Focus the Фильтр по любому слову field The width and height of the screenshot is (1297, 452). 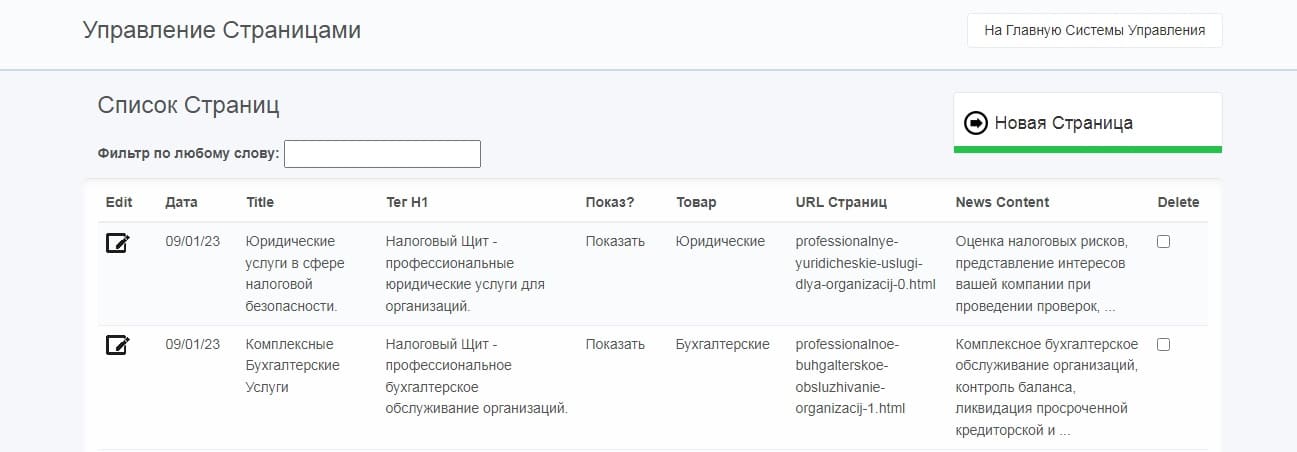pyautogui.click(x=382, y=154)
